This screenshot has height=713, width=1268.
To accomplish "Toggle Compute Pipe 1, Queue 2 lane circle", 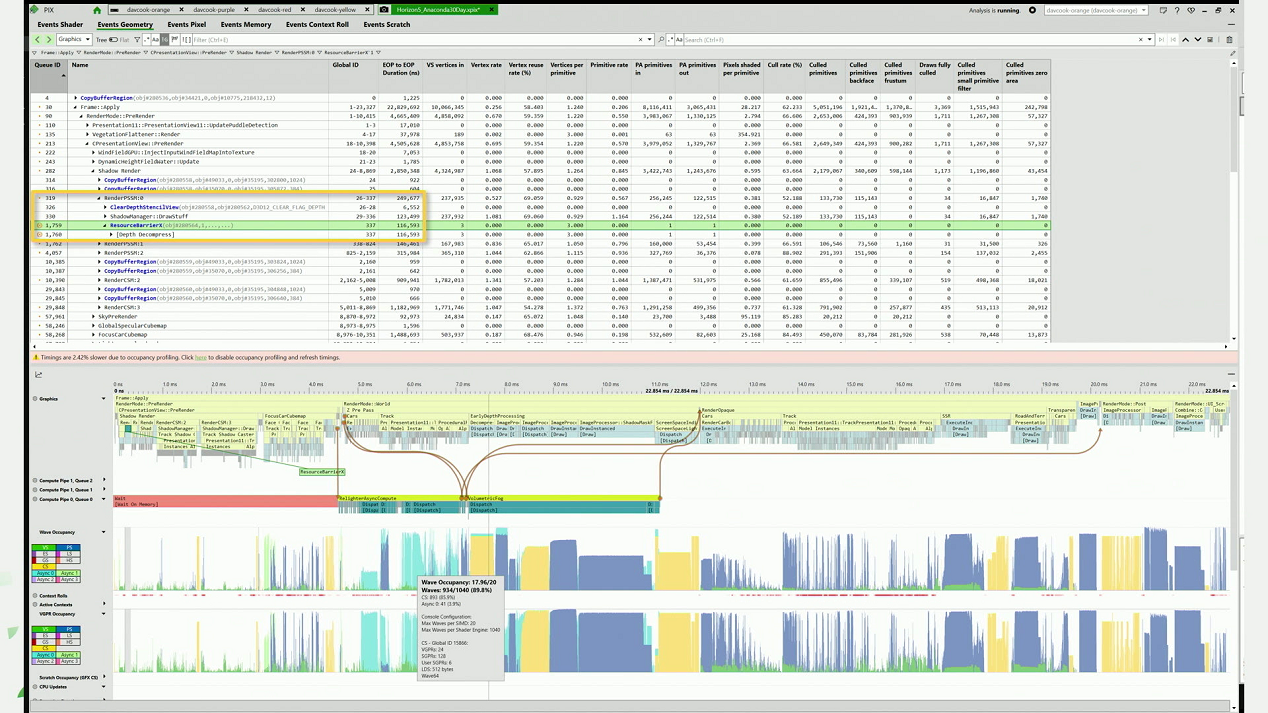I will tap(35, 481).
